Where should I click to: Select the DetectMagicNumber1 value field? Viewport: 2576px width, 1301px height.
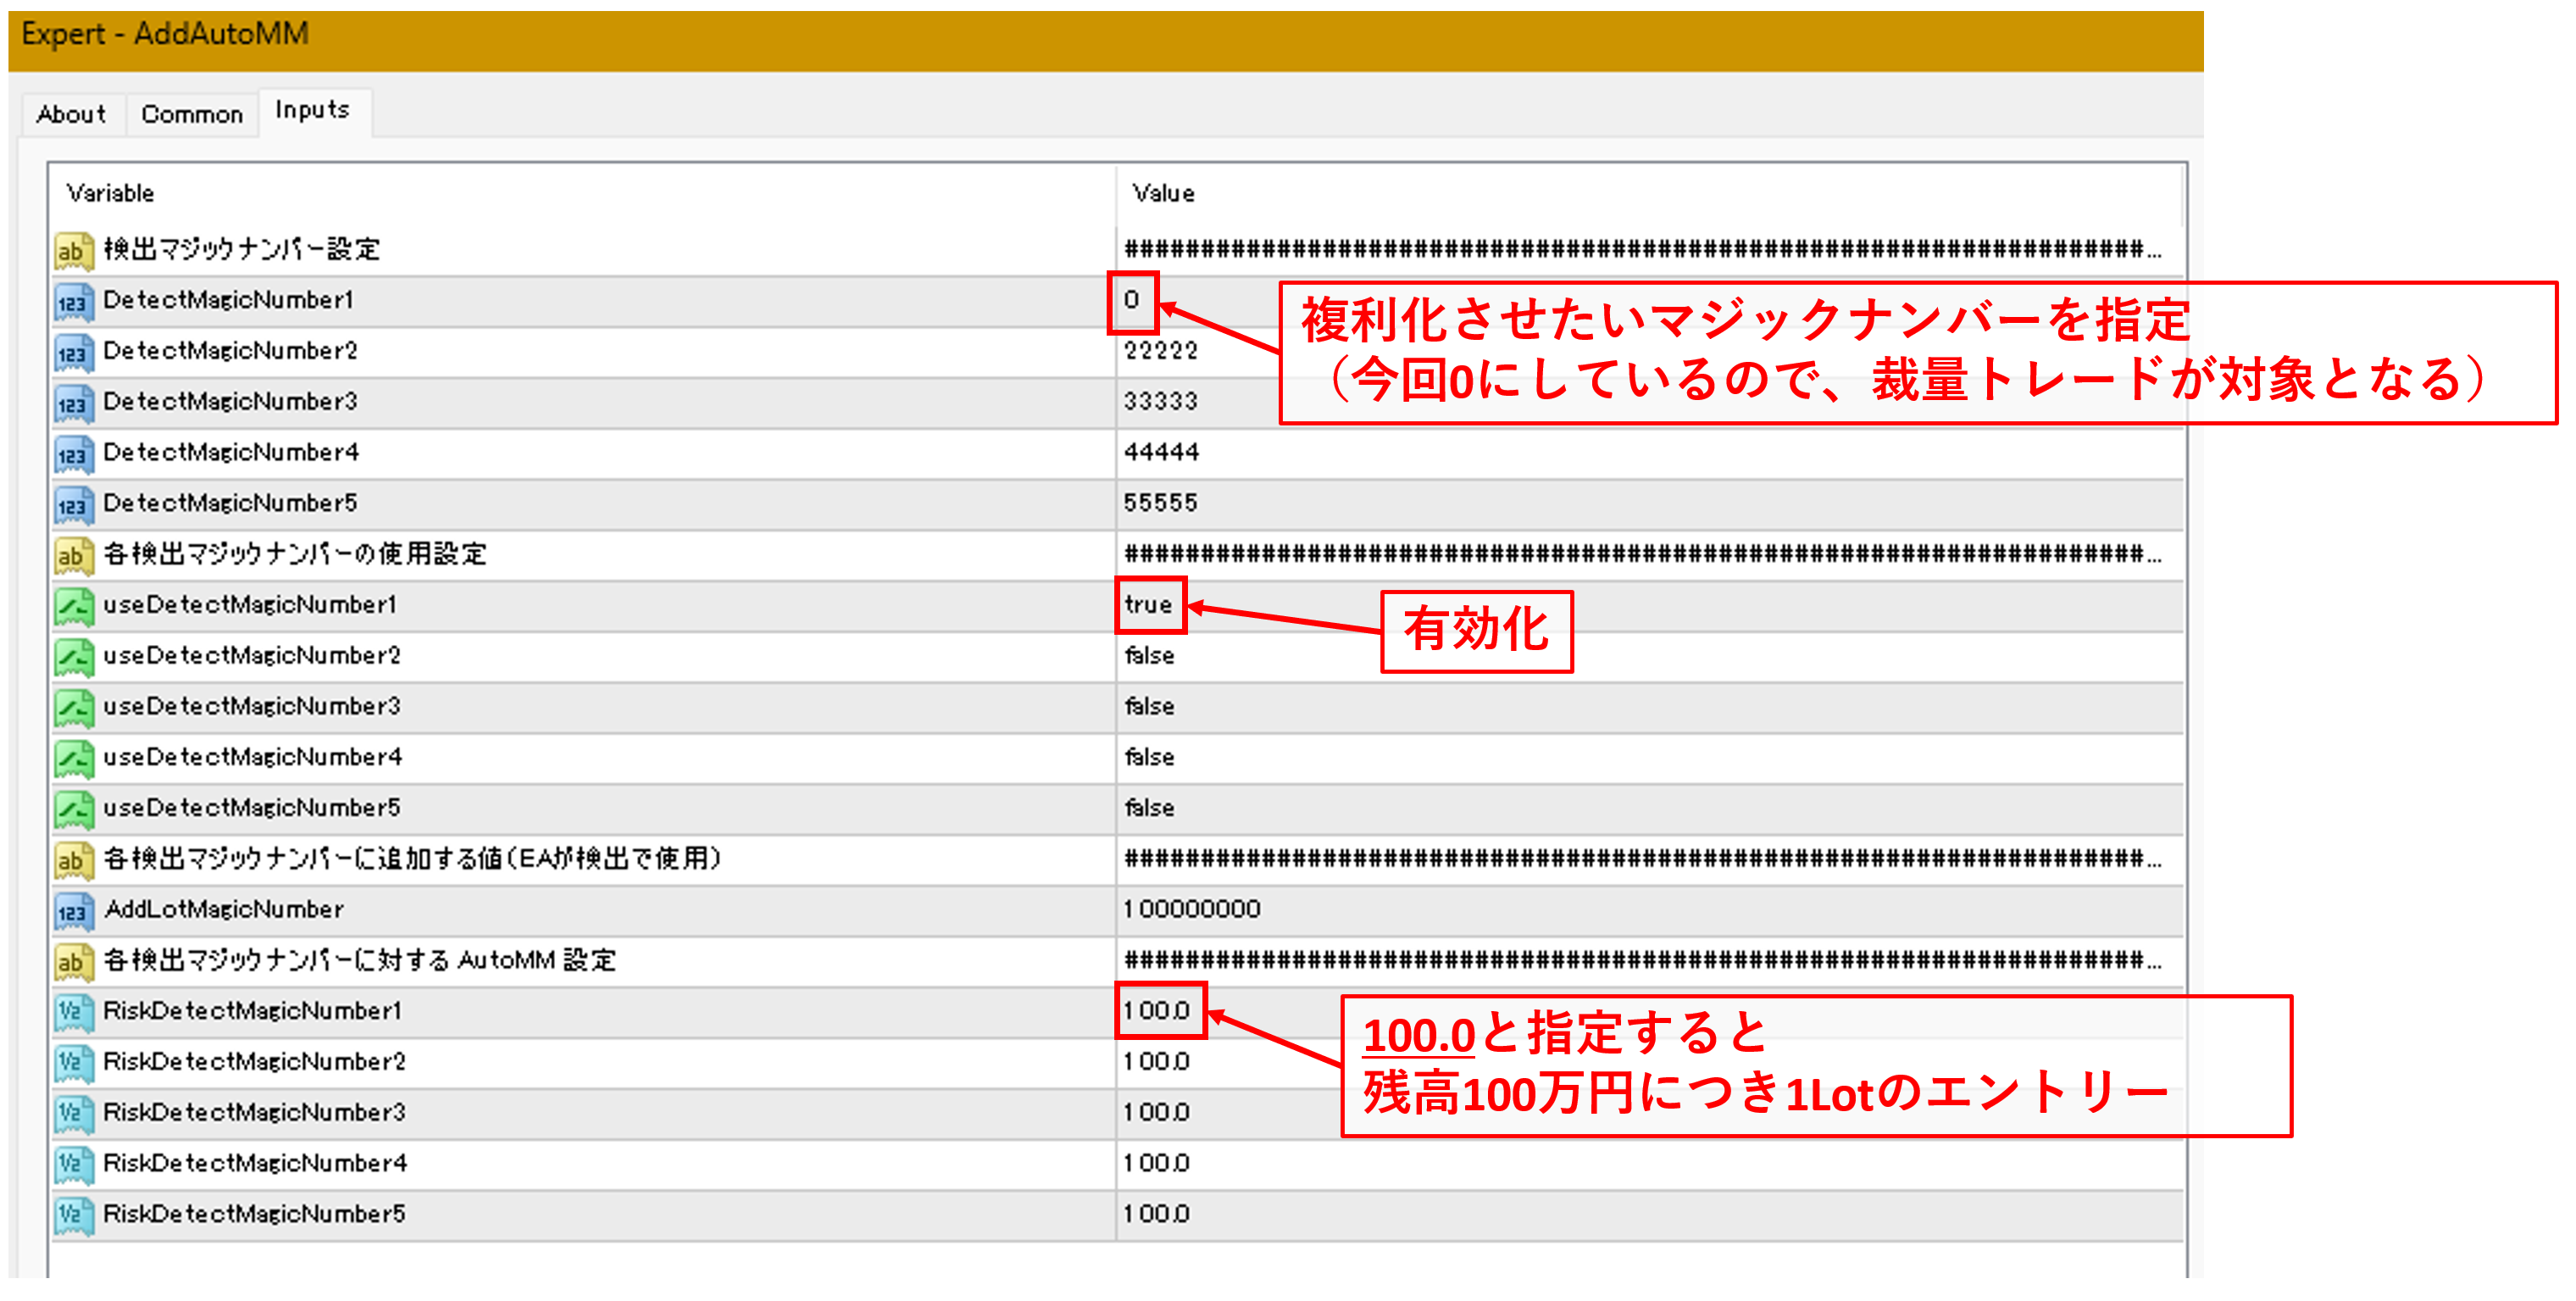(1132, 300)
